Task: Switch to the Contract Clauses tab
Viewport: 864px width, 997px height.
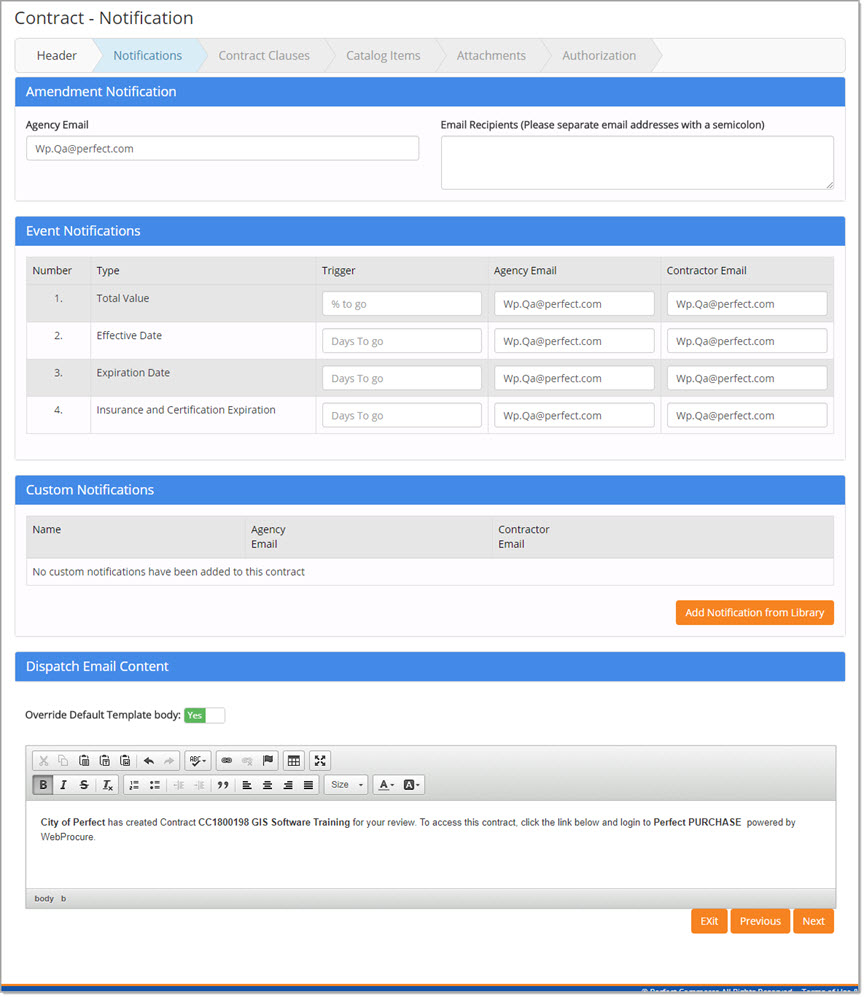Action: tap(264, 56)
